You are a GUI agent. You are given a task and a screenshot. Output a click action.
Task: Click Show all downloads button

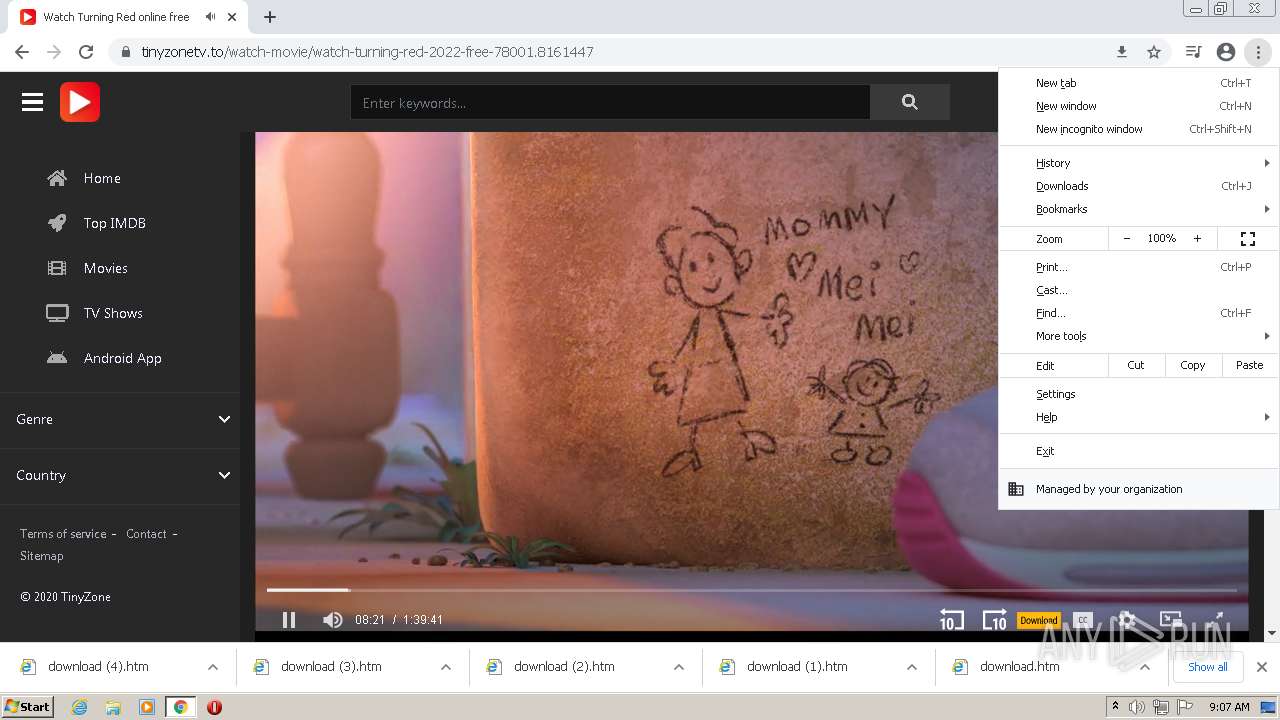(x=1207, y=667)
